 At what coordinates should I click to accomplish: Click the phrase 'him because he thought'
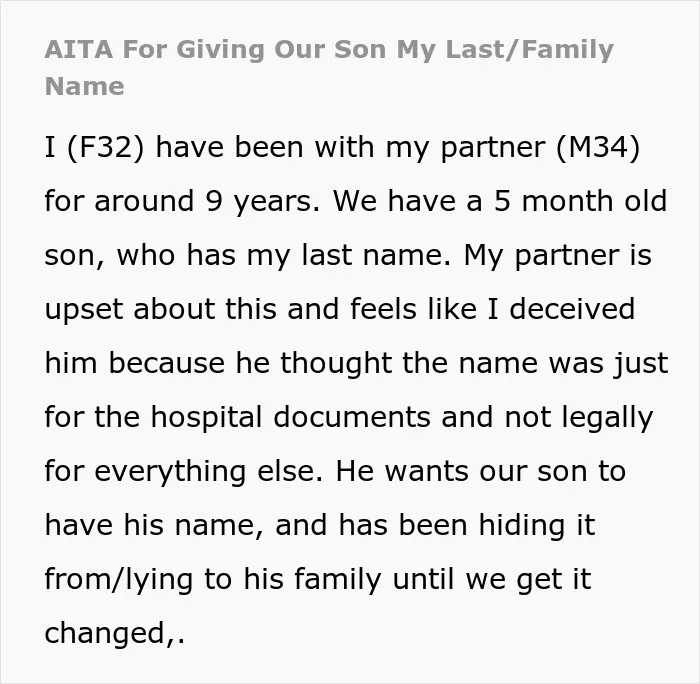218,363
